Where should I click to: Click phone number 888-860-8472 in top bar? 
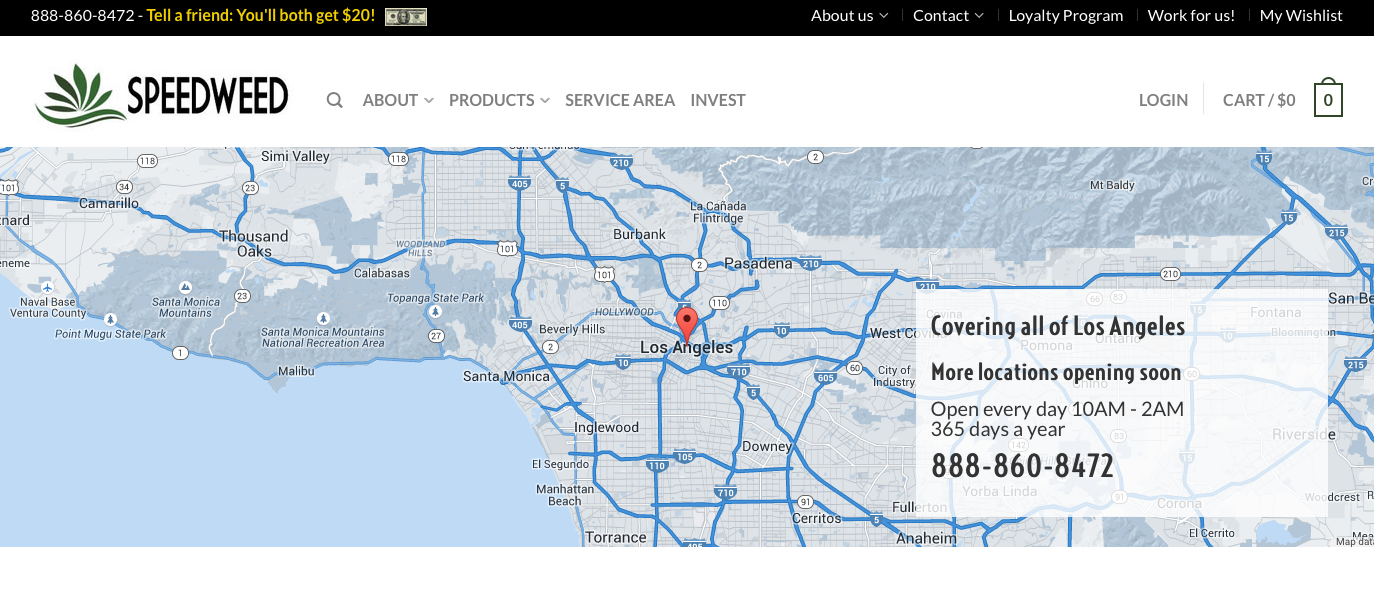[x=82, y=16]
